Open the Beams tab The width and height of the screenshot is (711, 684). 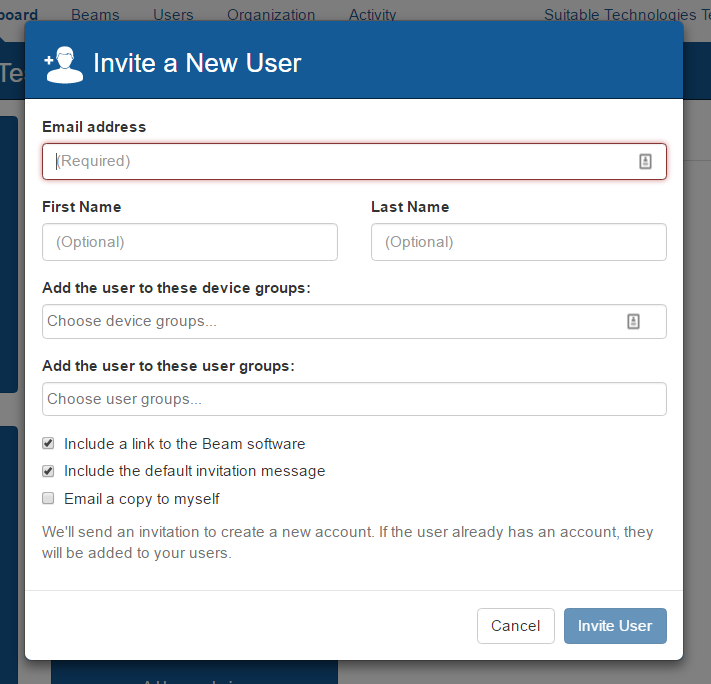pos(95,15)
